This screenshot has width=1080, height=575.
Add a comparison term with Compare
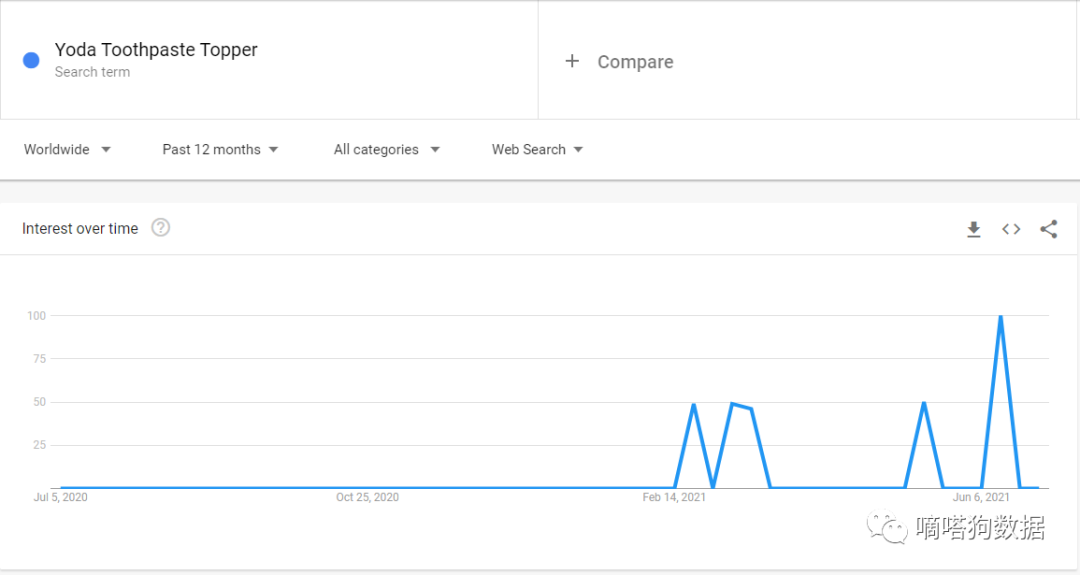coord(635,62)
